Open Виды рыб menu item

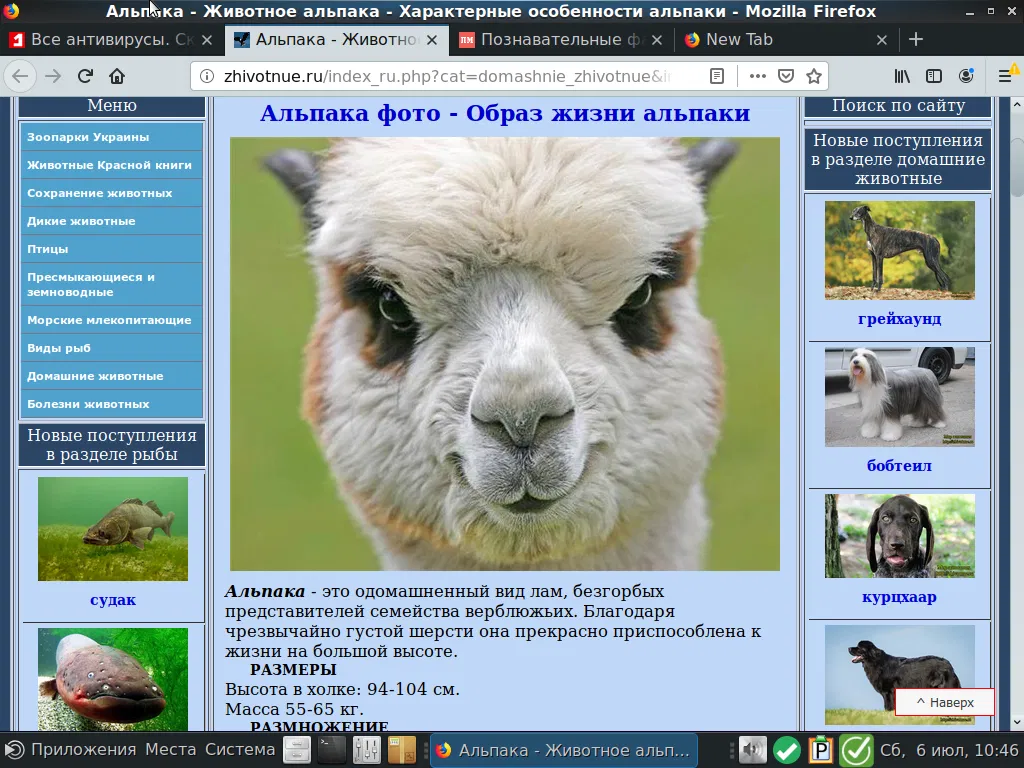112,348
